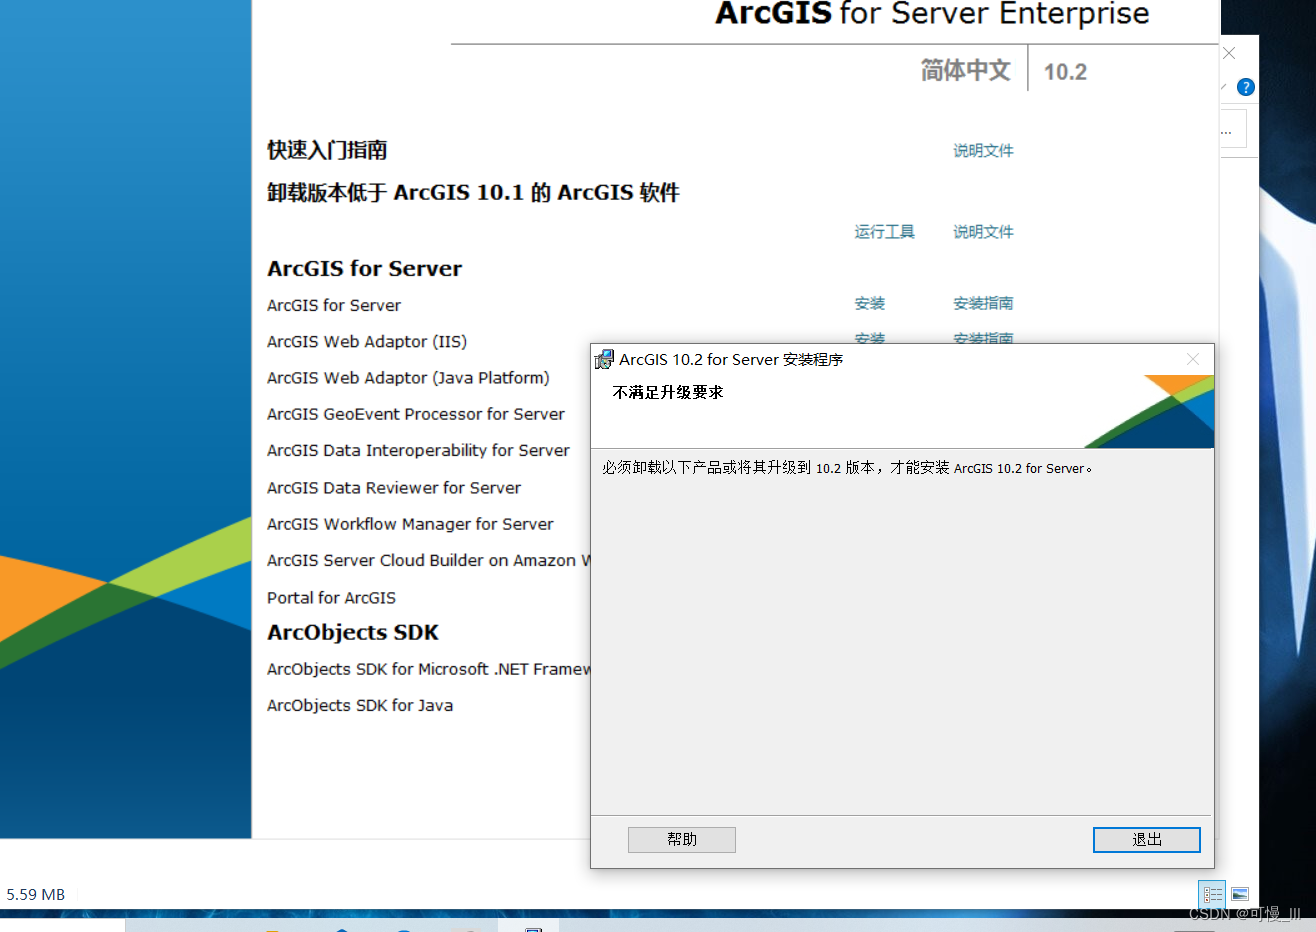
Task: Select ArcGIS Data Interoperability for Server row
Action: click(x=418, y=451)
